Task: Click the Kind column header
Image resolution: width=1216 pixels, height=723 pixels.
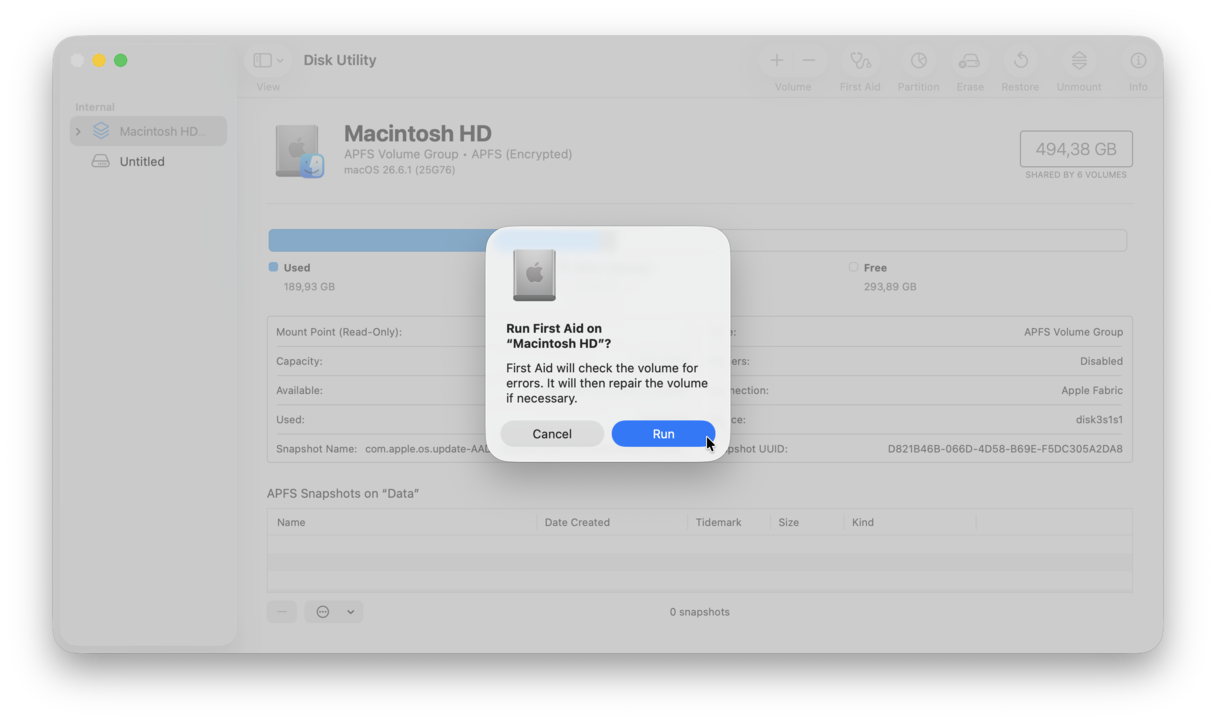Action: 910,522
